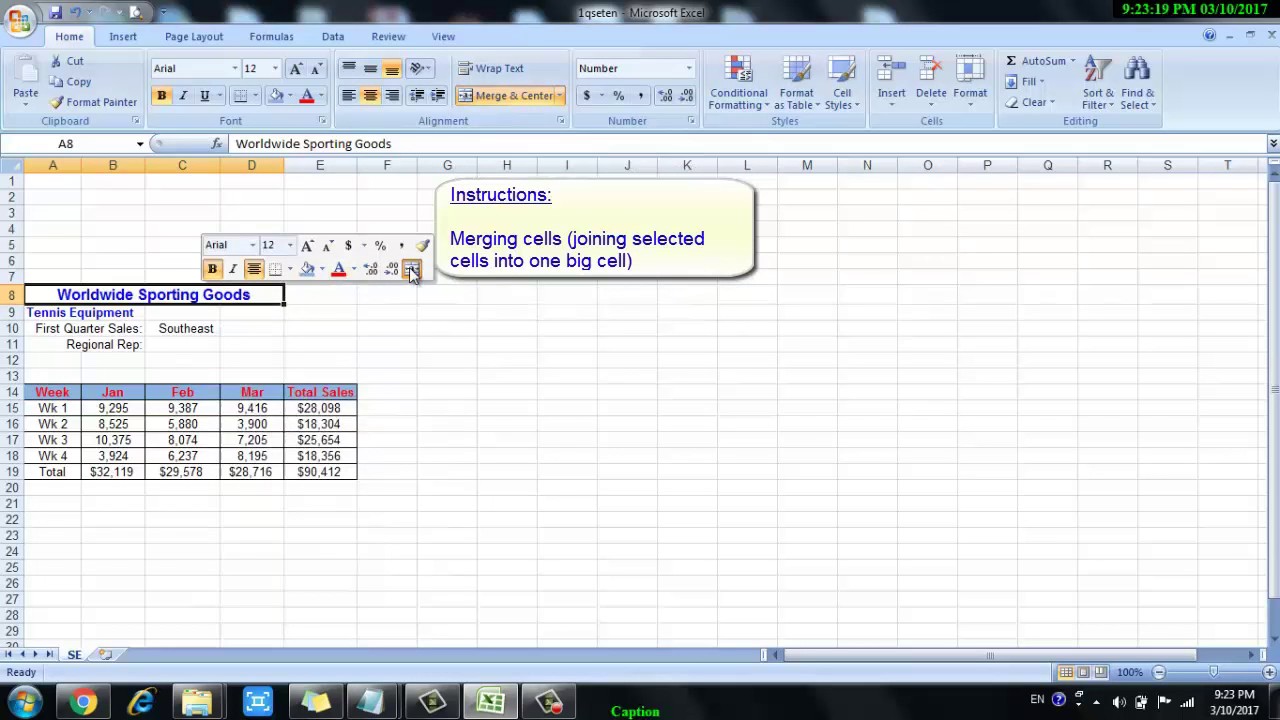
Task: Open the Sort & Filter menu
Action: click(x=1098, y=83)
